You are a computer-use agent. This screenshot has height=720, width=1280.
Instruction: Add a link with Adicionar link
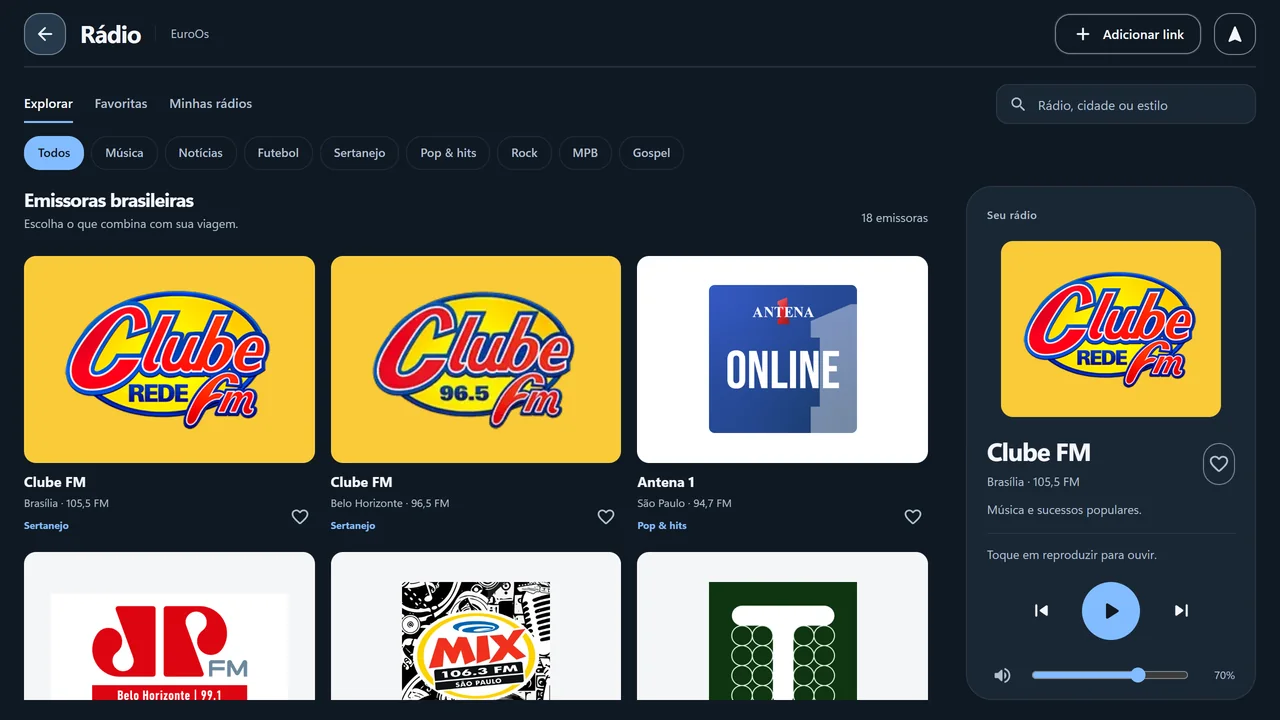point(1128,34)
